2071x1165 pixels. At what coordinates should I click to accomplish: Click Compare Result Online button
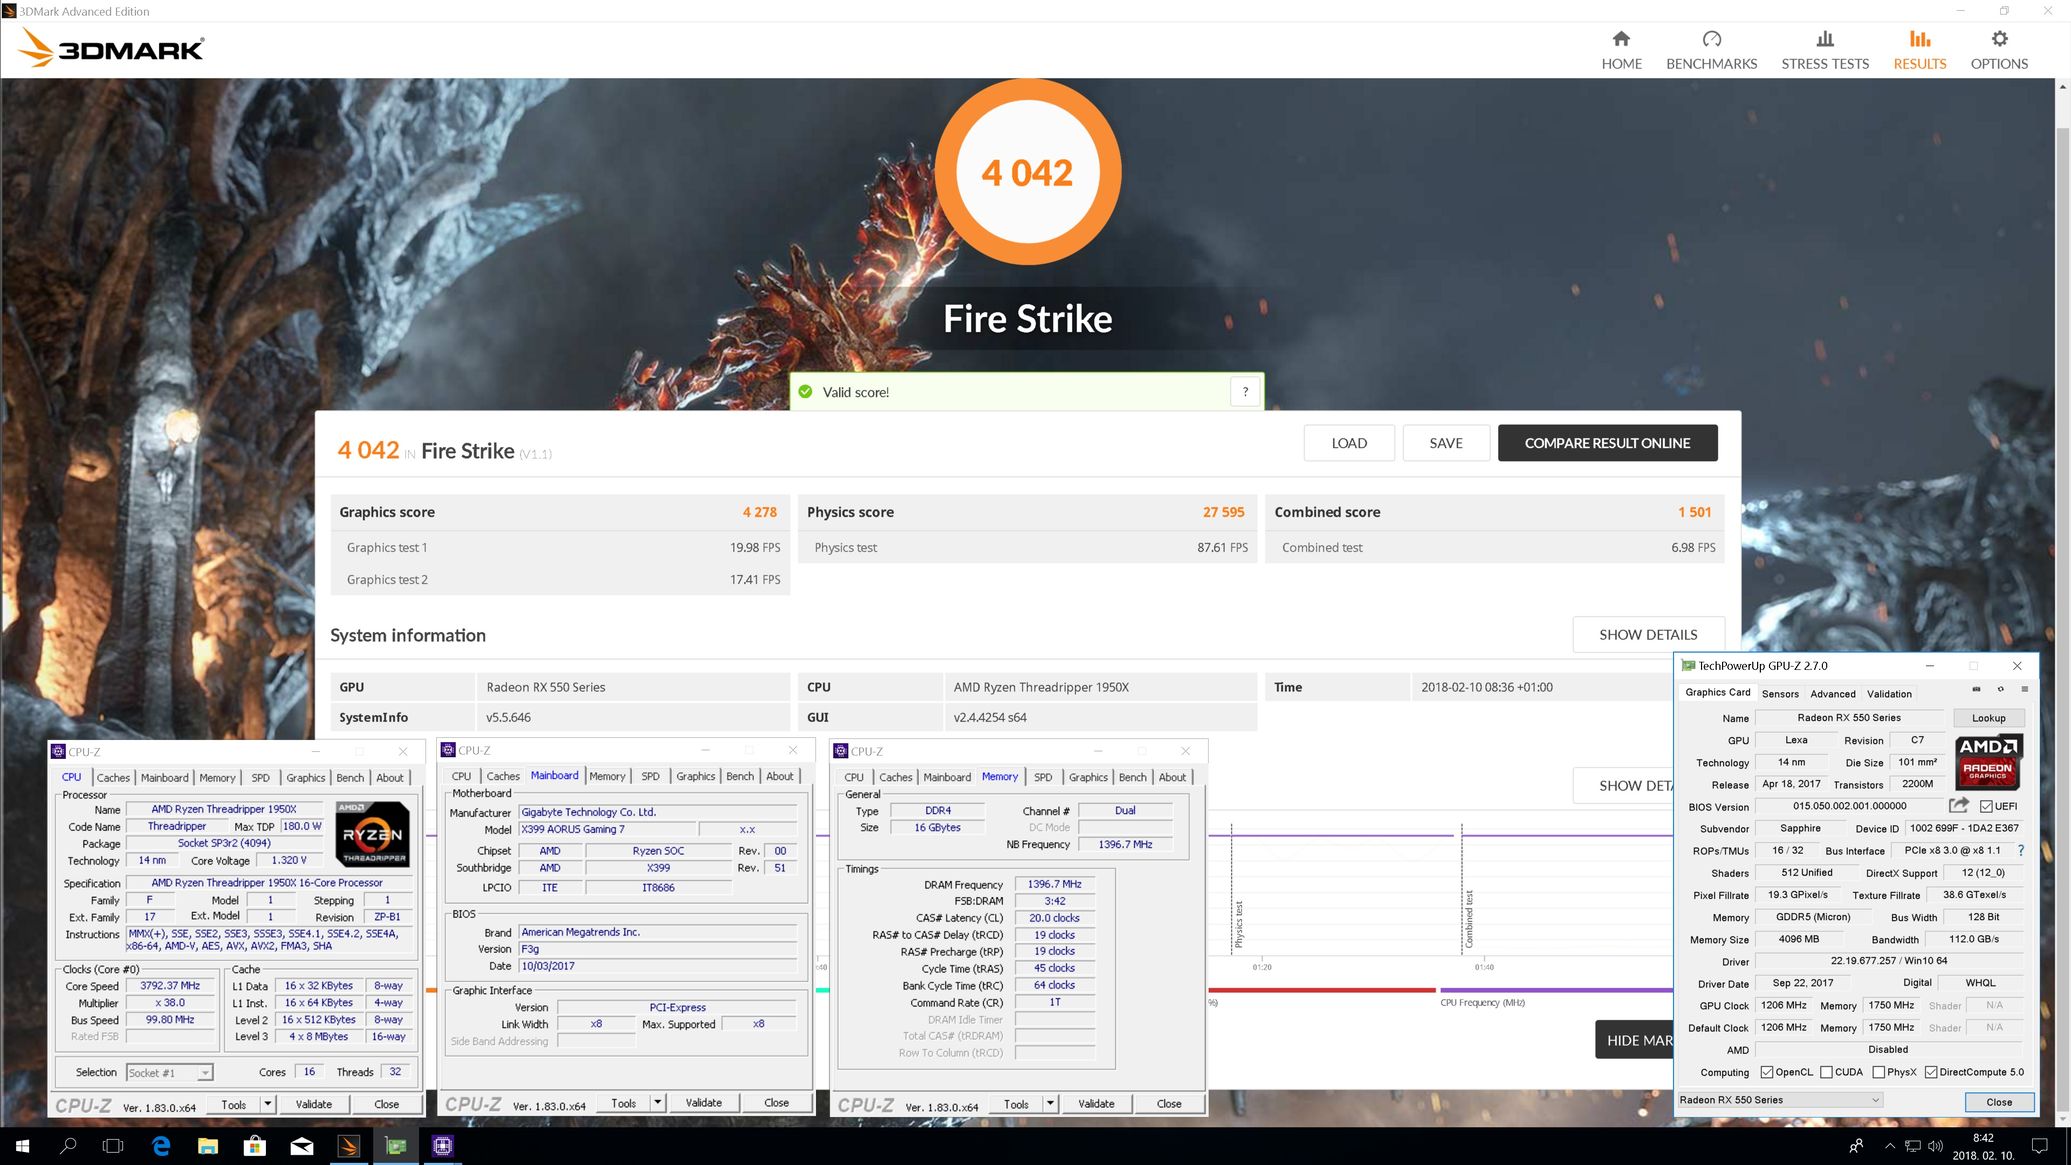pyautogui.click(x=1606, y=443)
